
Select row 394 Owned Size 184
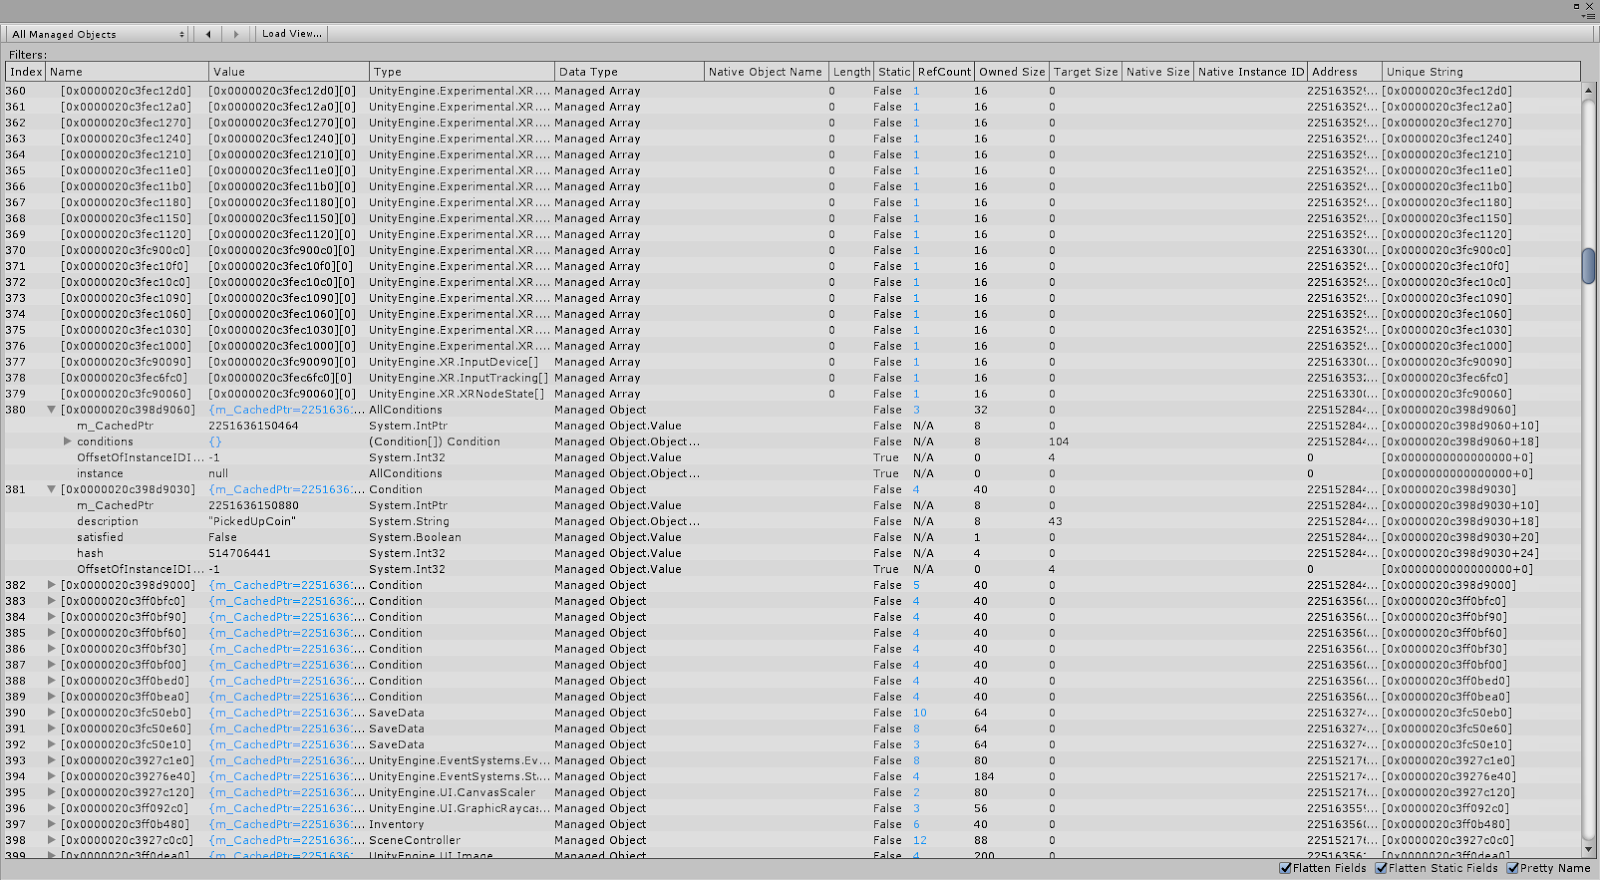point(984,776)
